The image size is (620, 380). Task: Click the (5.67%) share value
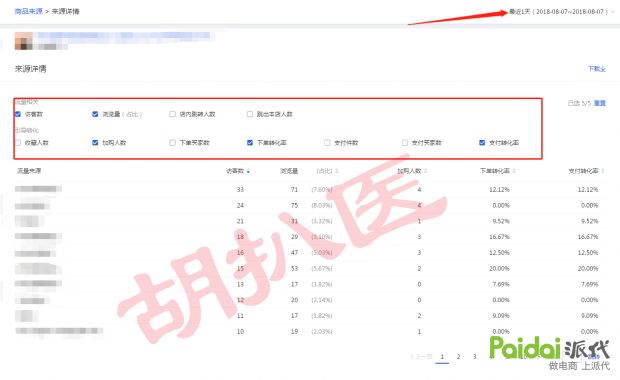point(322,268)
